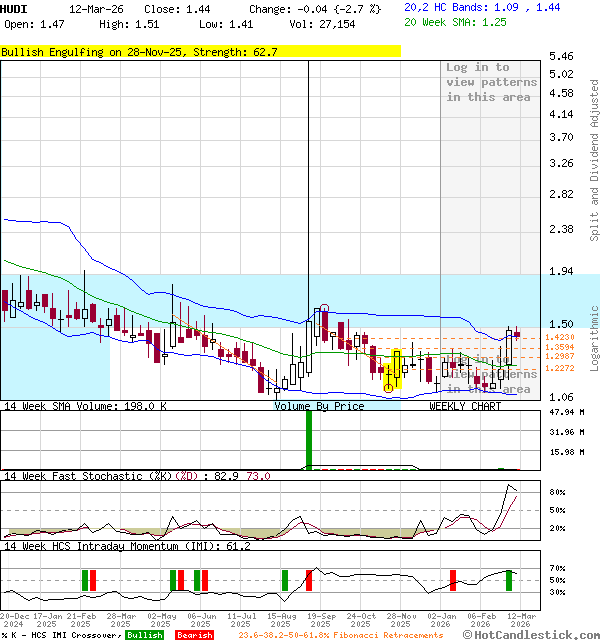Click the first green IMI bullish signal bar
The width and height of the screenshot is (600, 640).
85,579
